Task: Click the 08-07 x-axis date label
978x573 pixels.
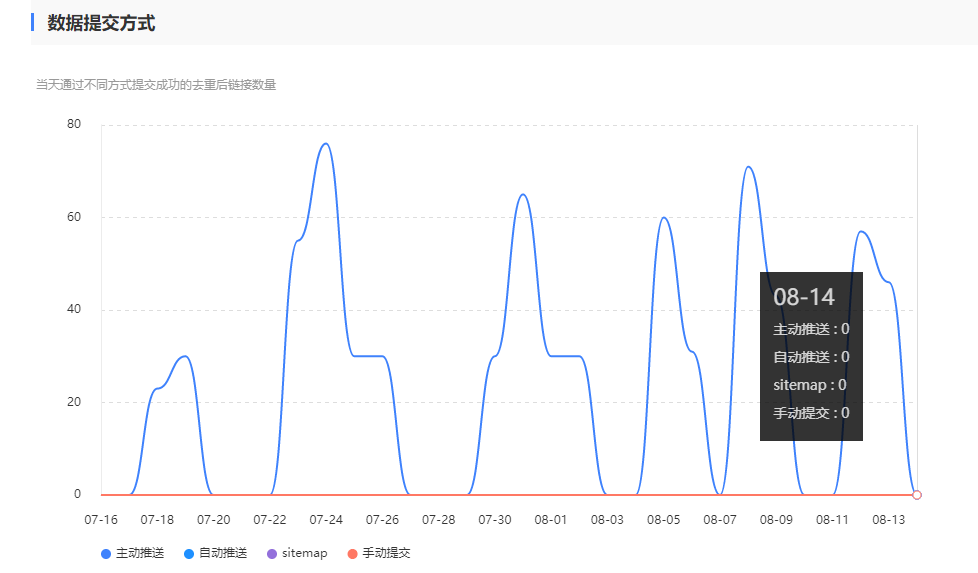Action: point(720,519)
